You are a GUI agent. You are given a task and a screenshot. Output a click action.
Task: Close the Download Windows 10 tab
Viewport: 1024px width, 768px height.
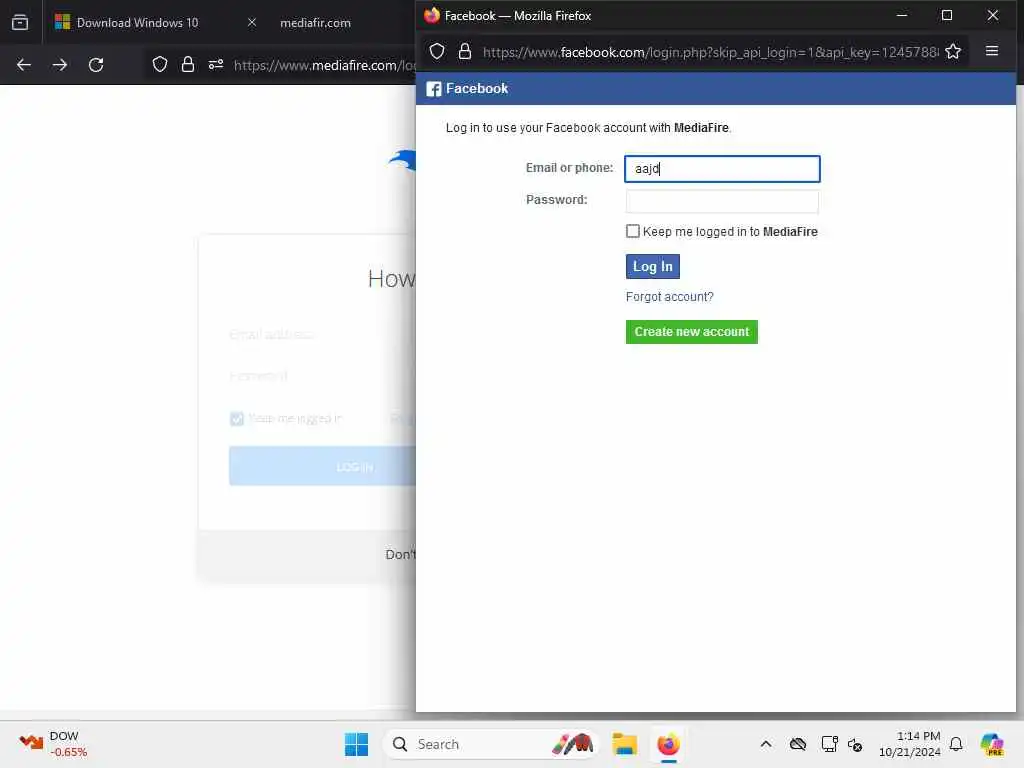click(252, 22)
